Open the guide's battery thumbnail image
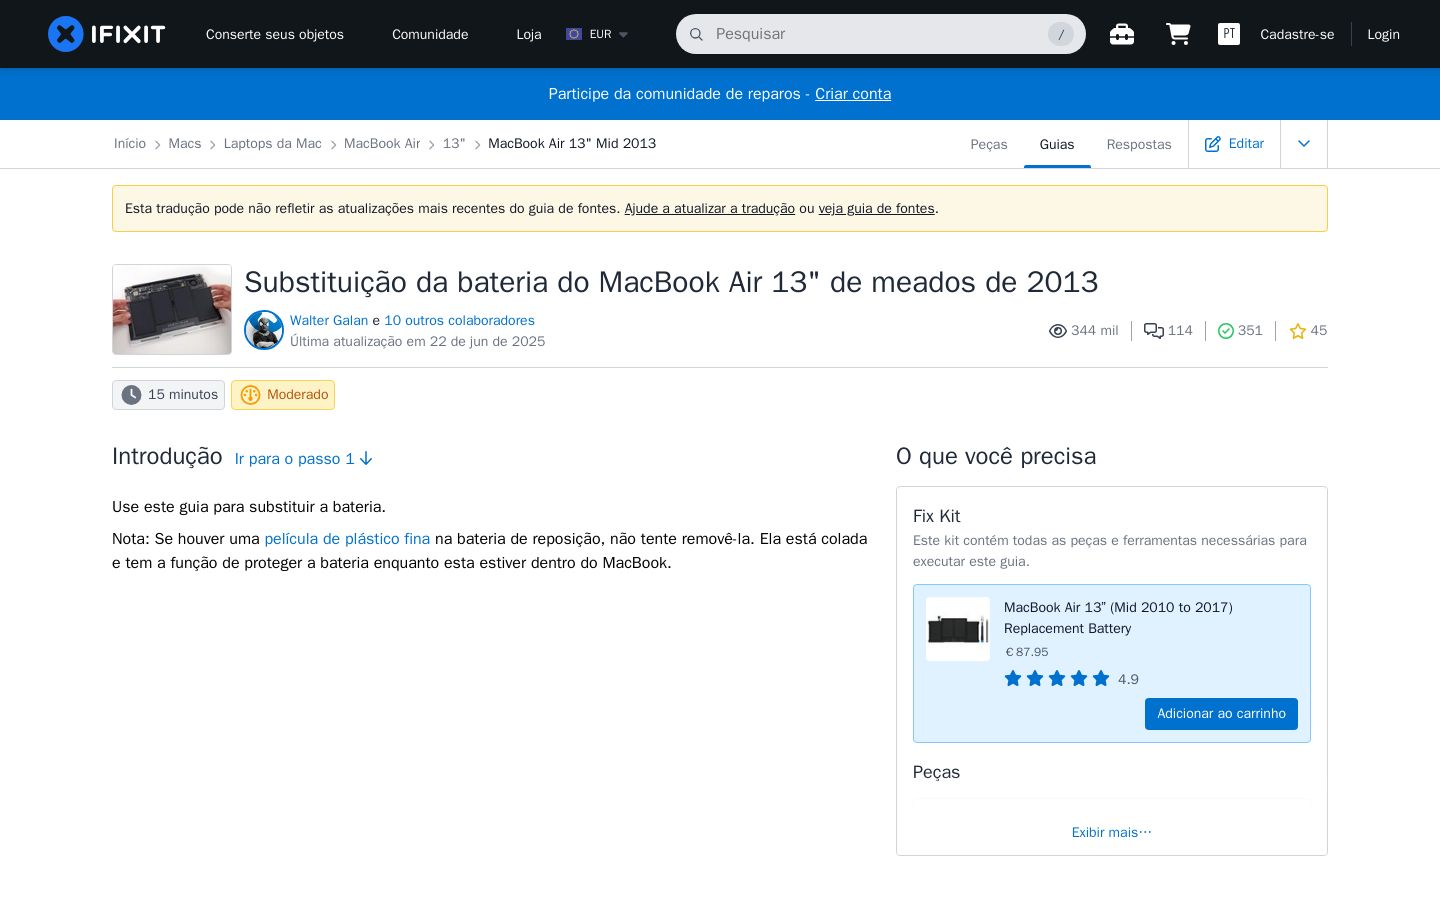The width and height of the screenshot is (1440, 900). [x=172, y=310]
